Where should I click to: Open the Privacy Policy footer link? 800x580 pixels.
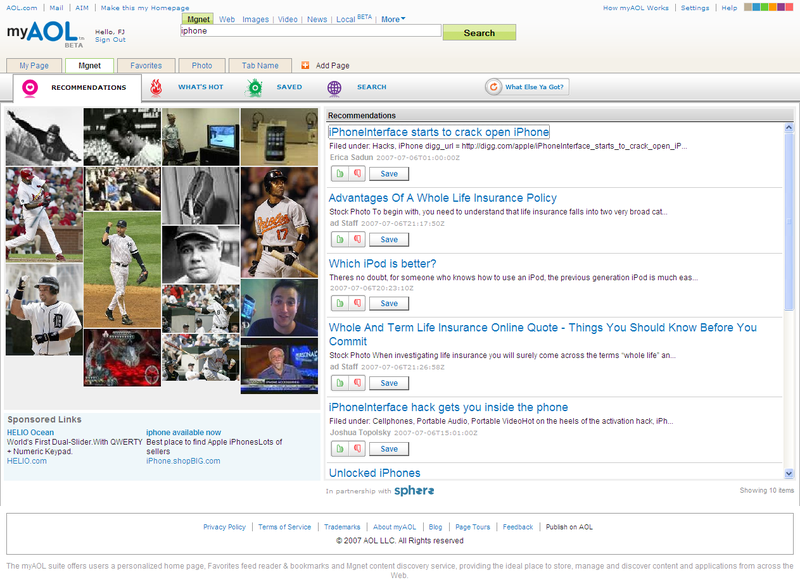coord(224,527)
